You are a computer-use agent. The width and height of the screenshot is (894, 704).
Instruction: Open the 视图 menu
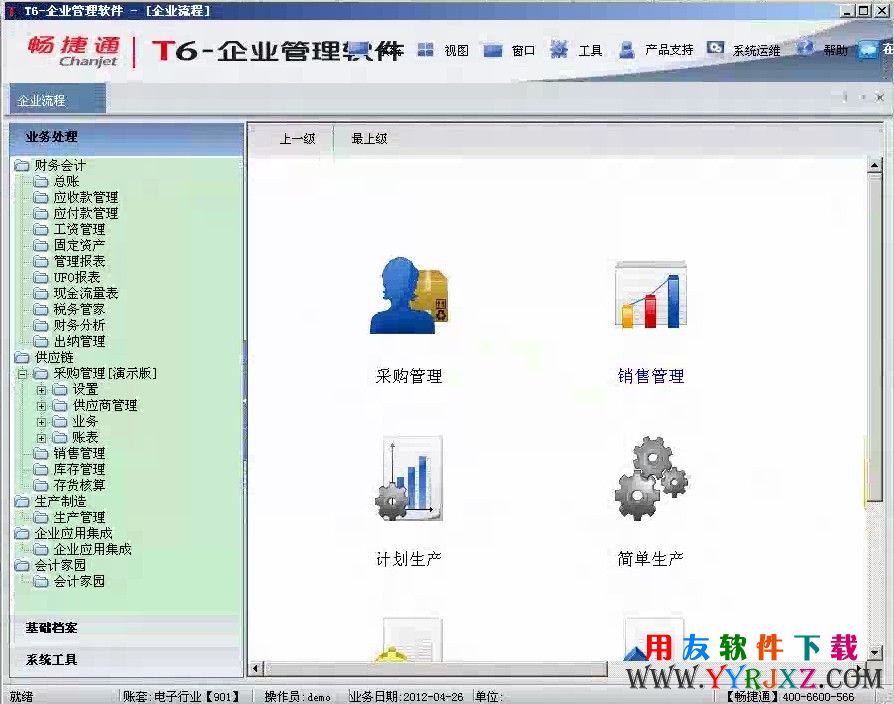[456, 51]
